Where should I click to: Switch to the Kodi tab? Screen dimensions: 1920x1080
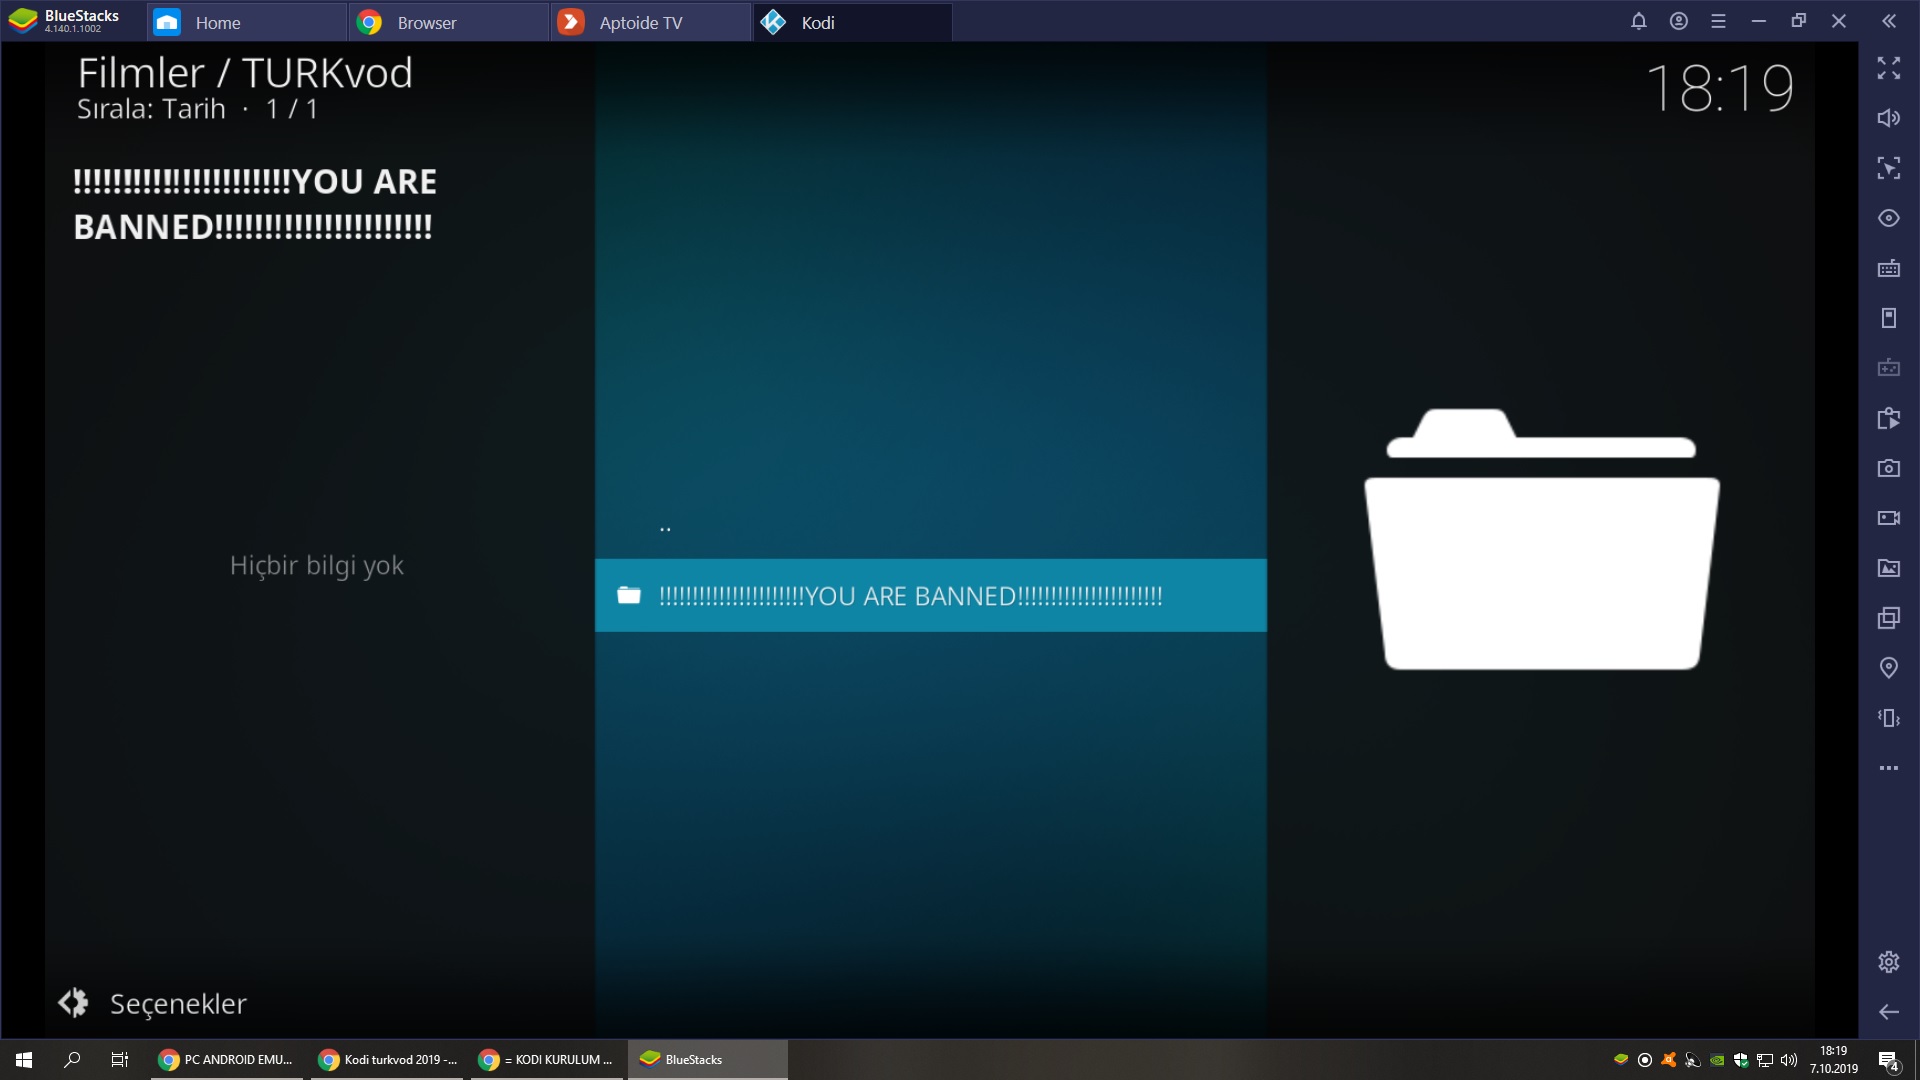(x=853, y=22)
